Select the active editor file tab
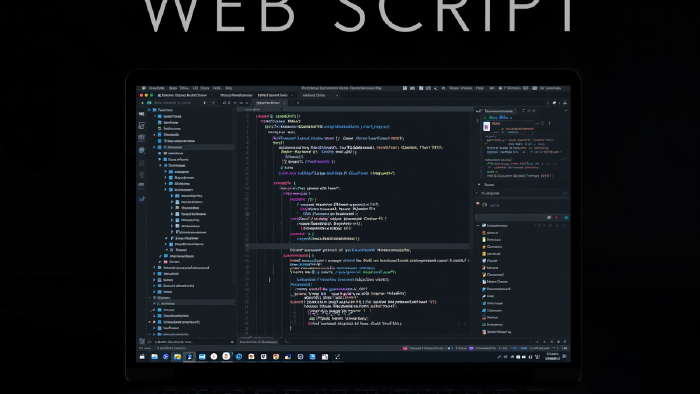700x394 pixels. click(268, 103)
